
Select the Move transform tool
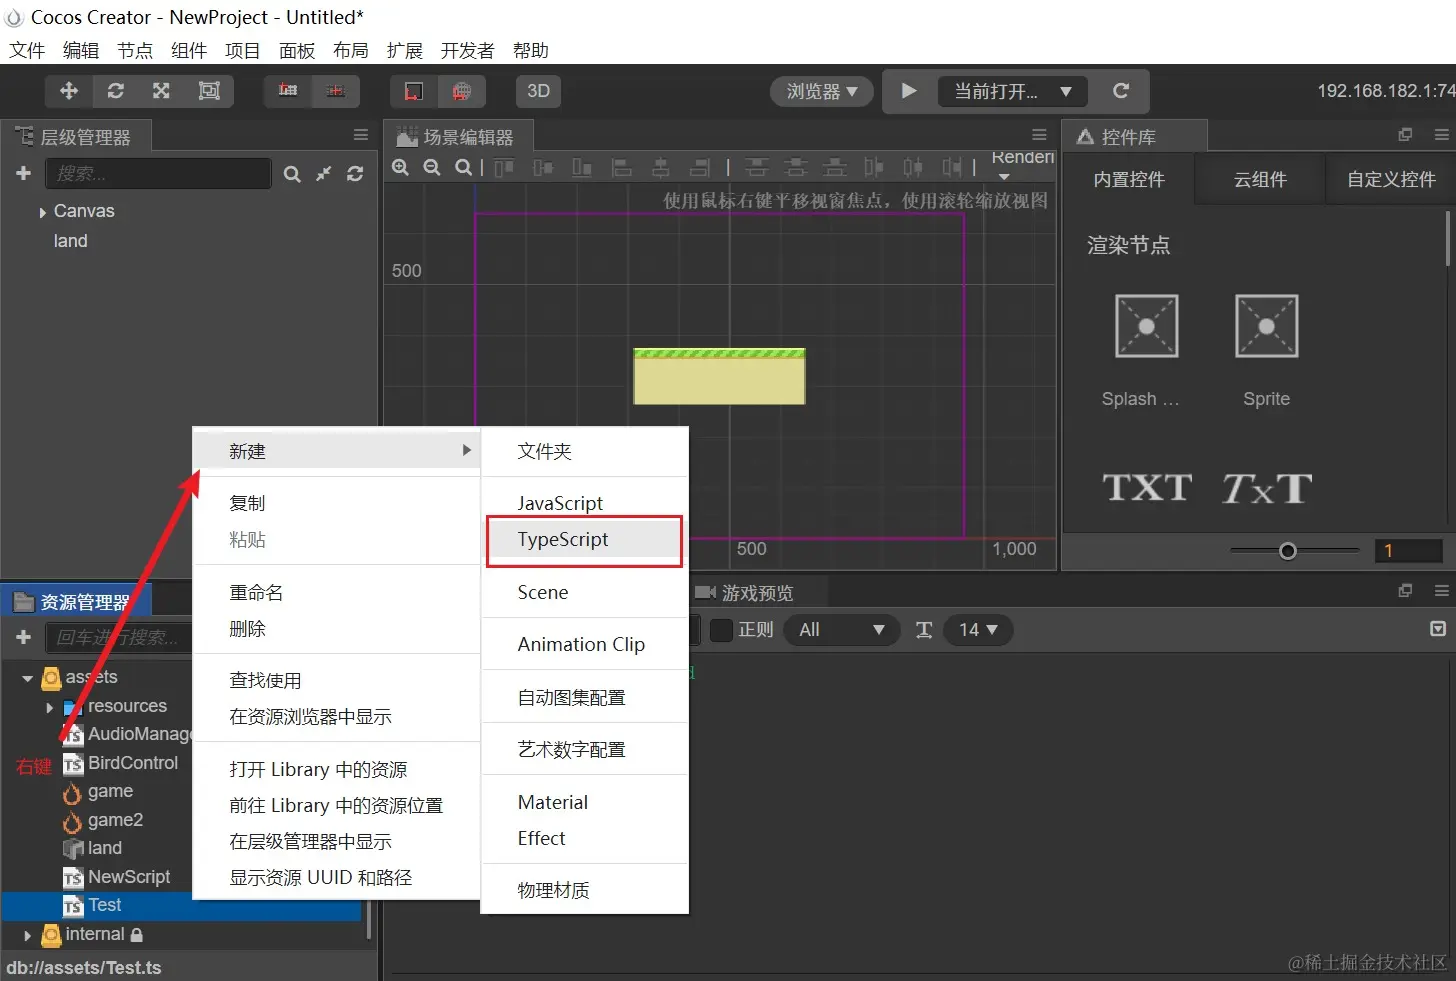coord(69,91)
